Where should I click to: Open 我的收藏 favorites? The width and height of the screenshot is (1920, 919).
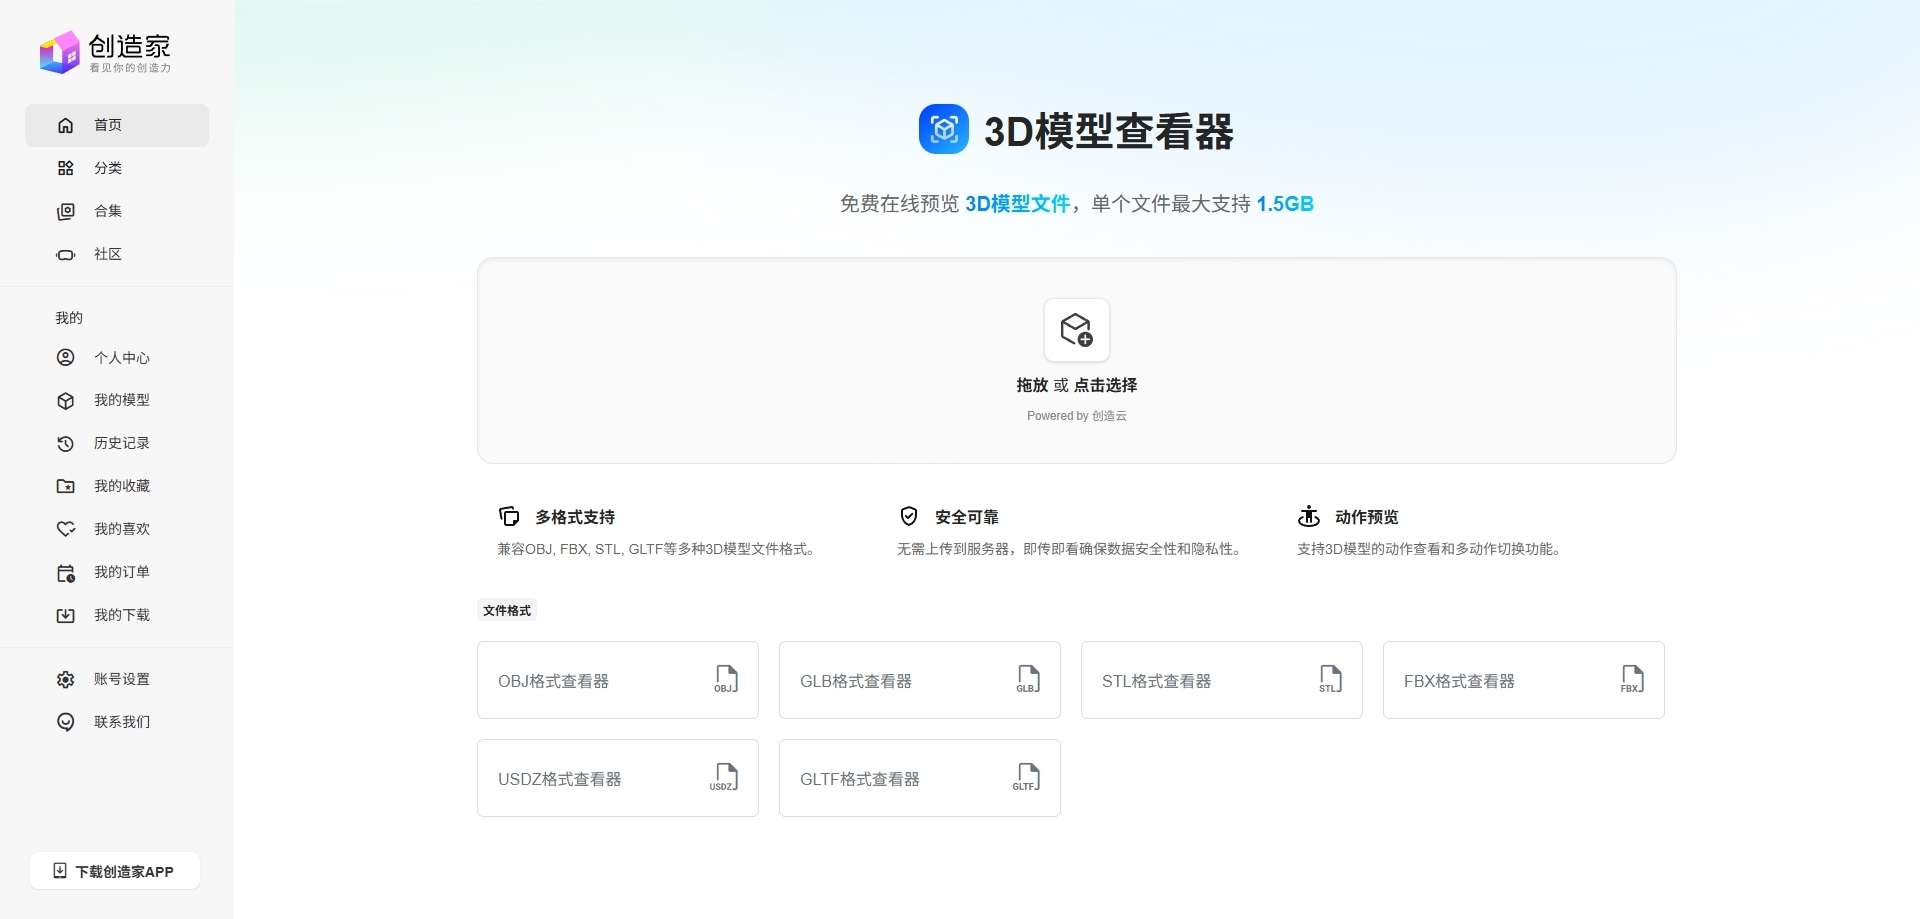[x=121, y=486]
